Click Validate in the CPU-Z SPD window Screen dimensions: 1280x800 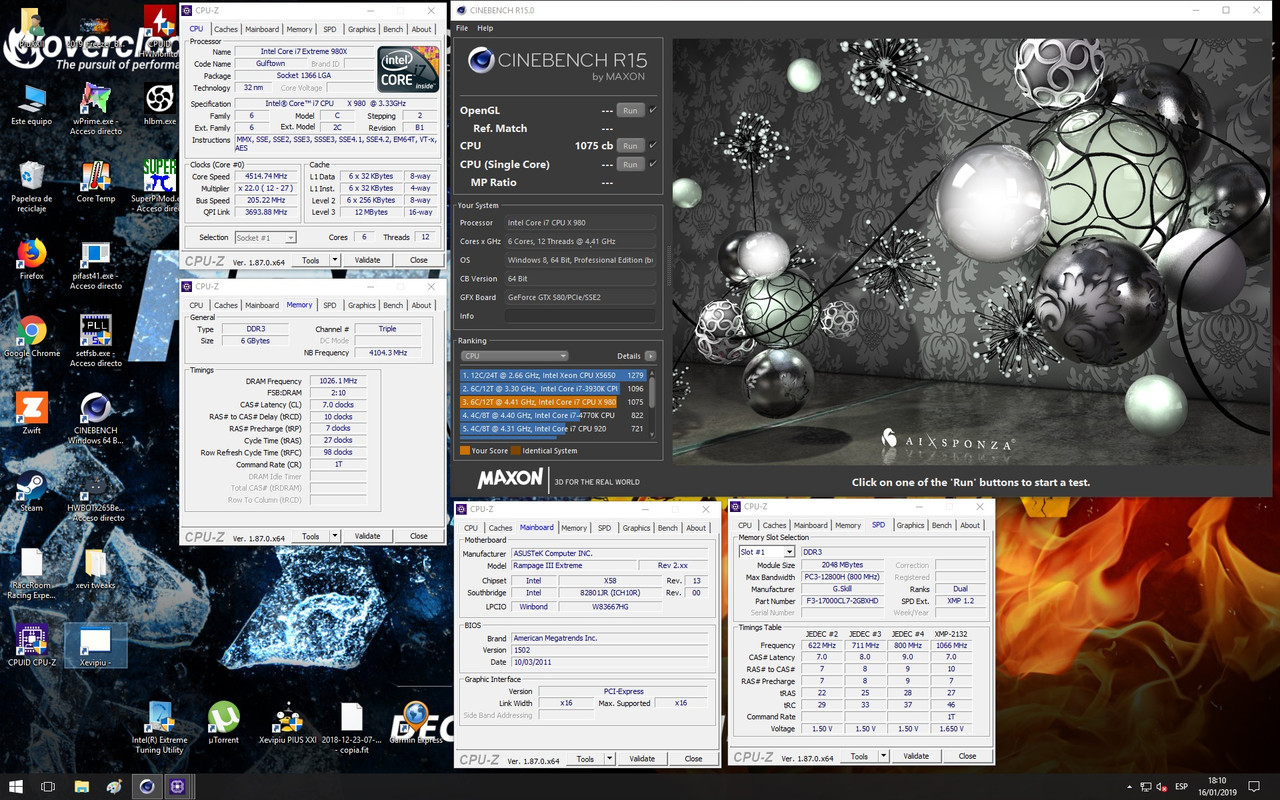click(916, 756)
